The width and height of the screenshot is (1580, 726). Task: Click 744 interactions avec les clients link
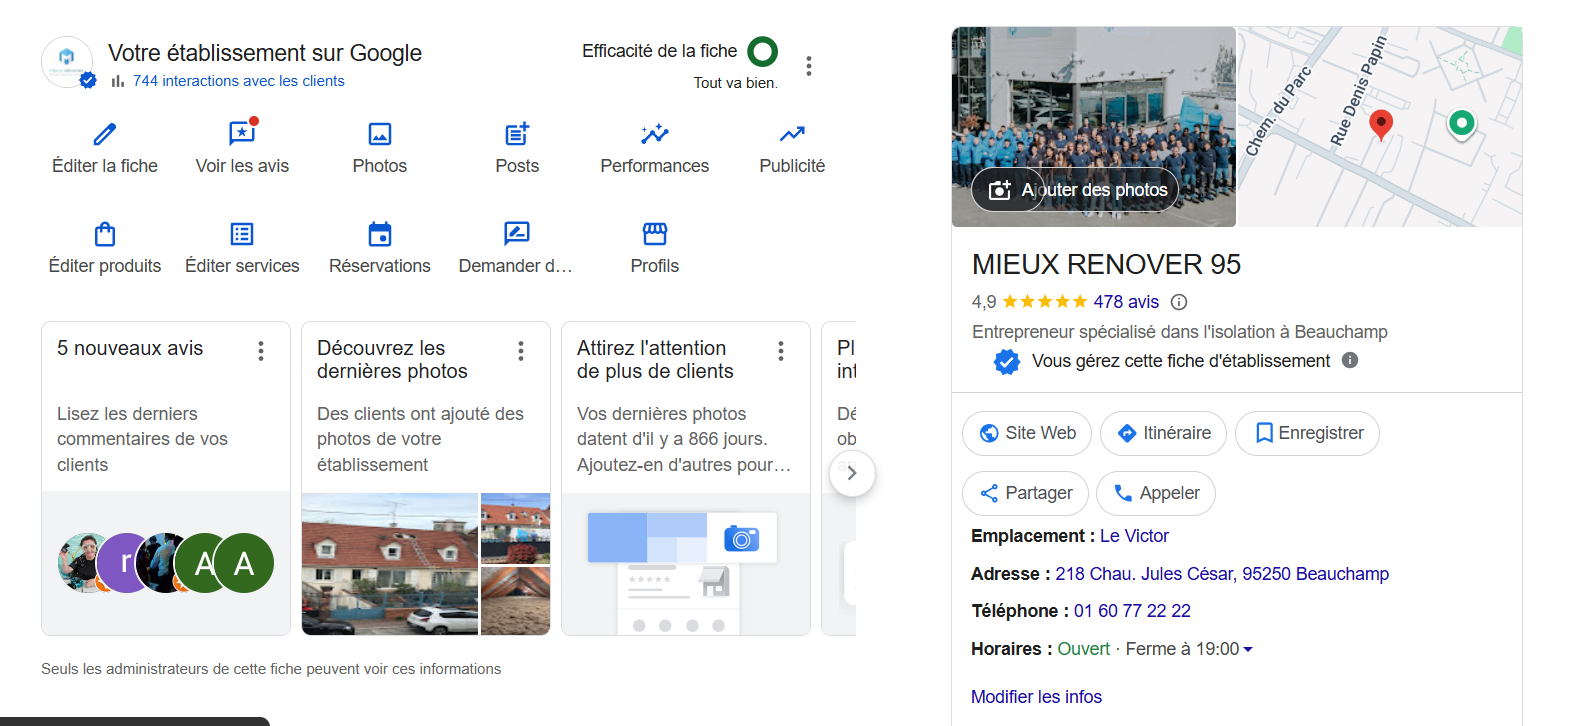(238, 81)
